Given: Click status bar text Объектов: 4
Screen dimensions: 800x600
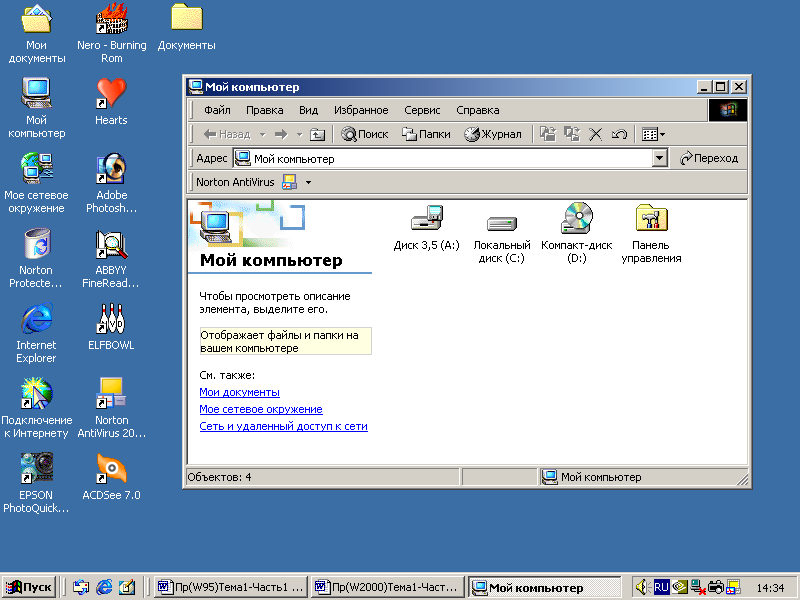Looking at the screenshot, I should (x=219, y=477).
